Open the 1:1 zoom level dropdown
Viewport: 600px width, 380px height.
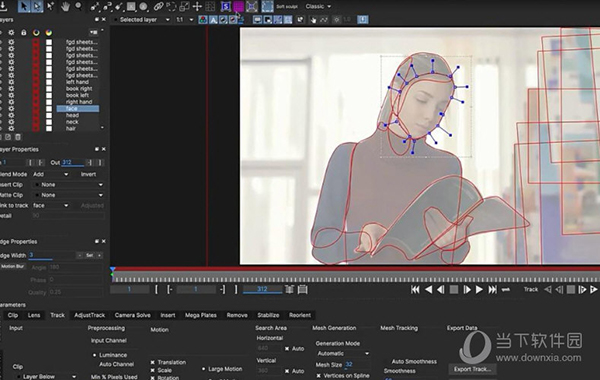(185, 20)
